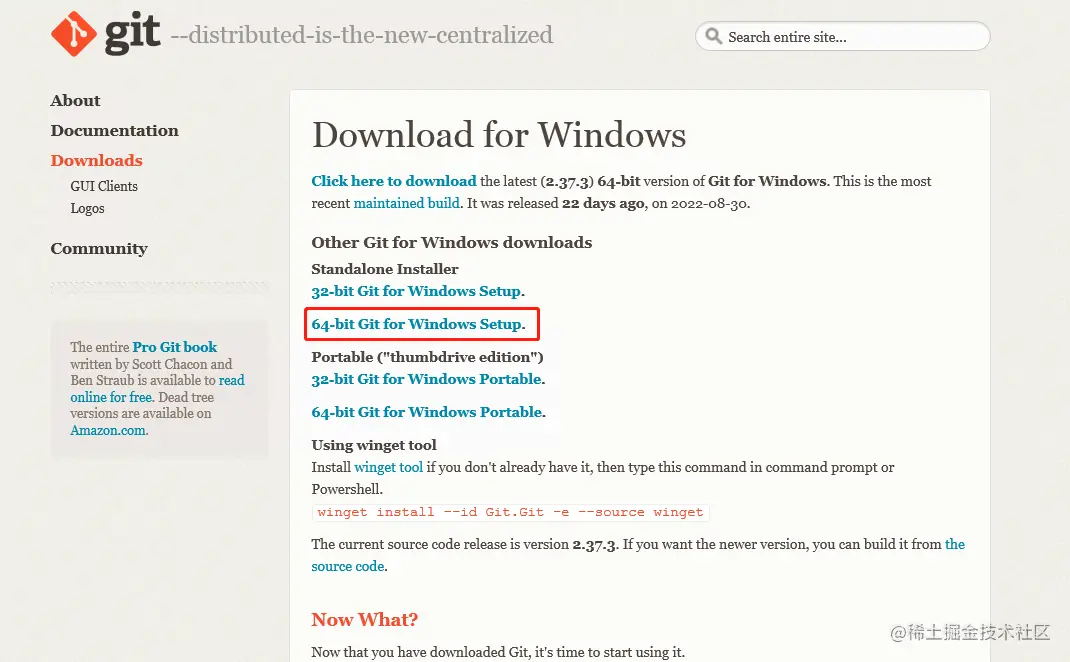The width and height of the screenshot is (1070, 662).
Task: Open the Community section
Action: point(99,248)
